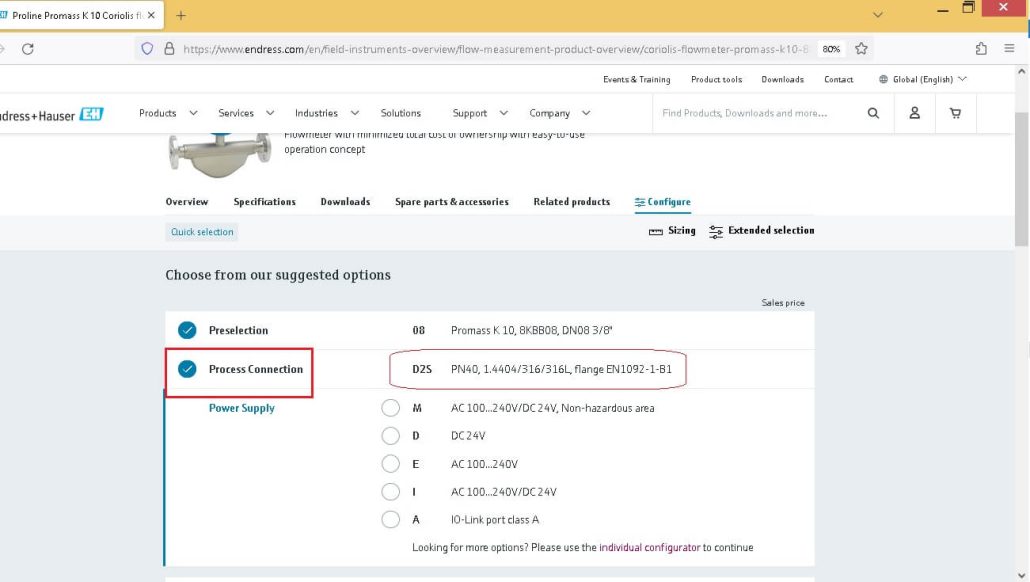Open the browser extensions icon

coord(981,49)
